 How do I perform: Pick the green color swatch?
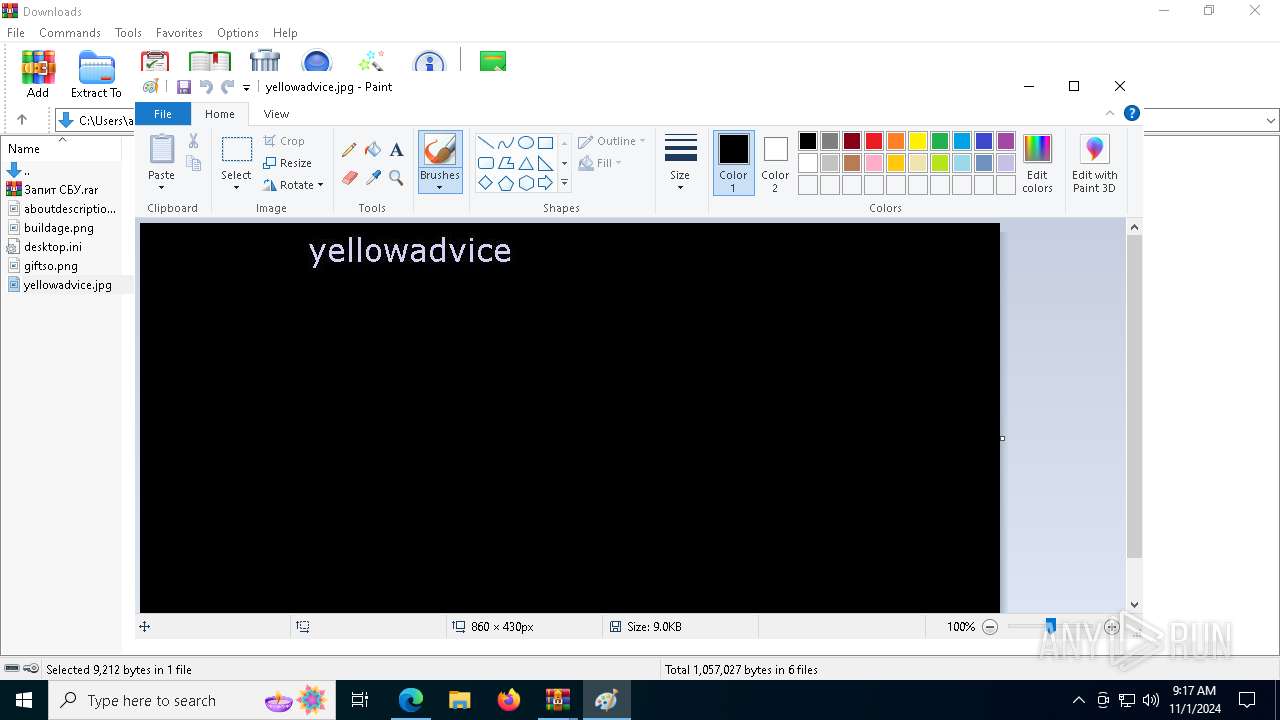(940, 141)
